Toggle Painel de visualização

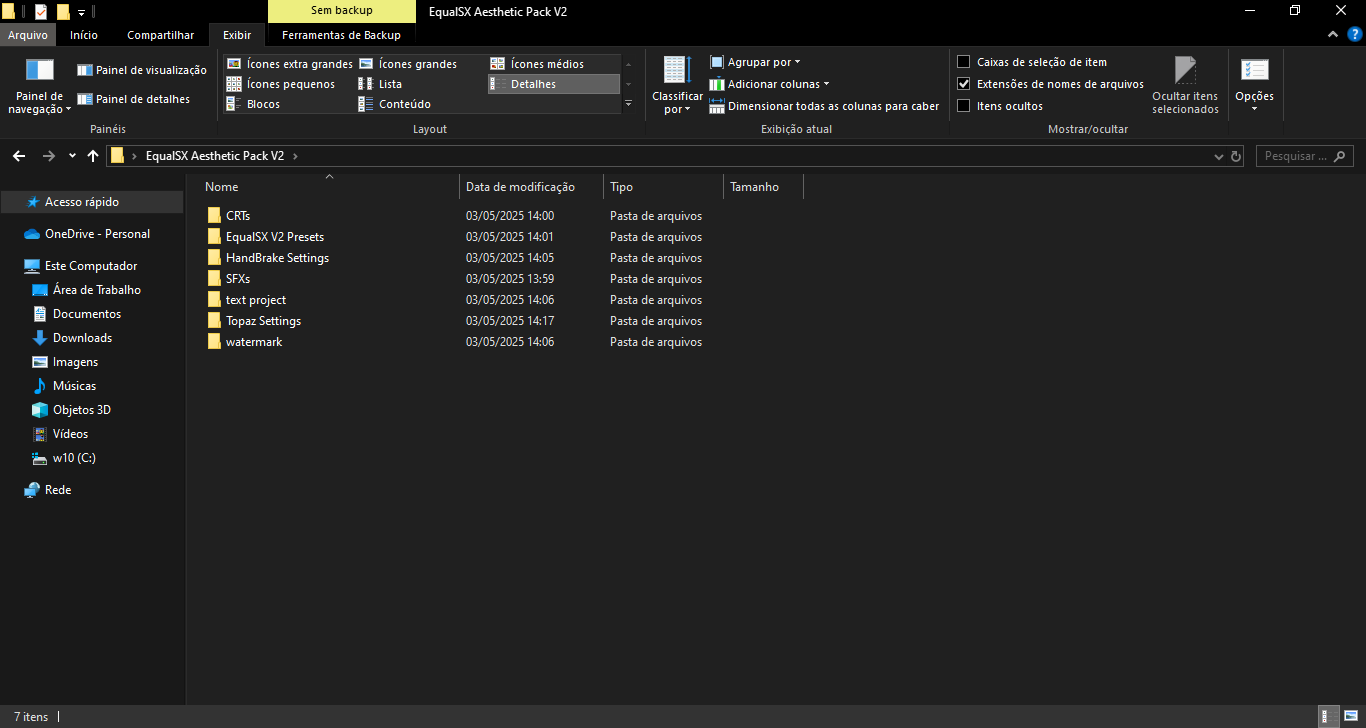coord(142,70)
